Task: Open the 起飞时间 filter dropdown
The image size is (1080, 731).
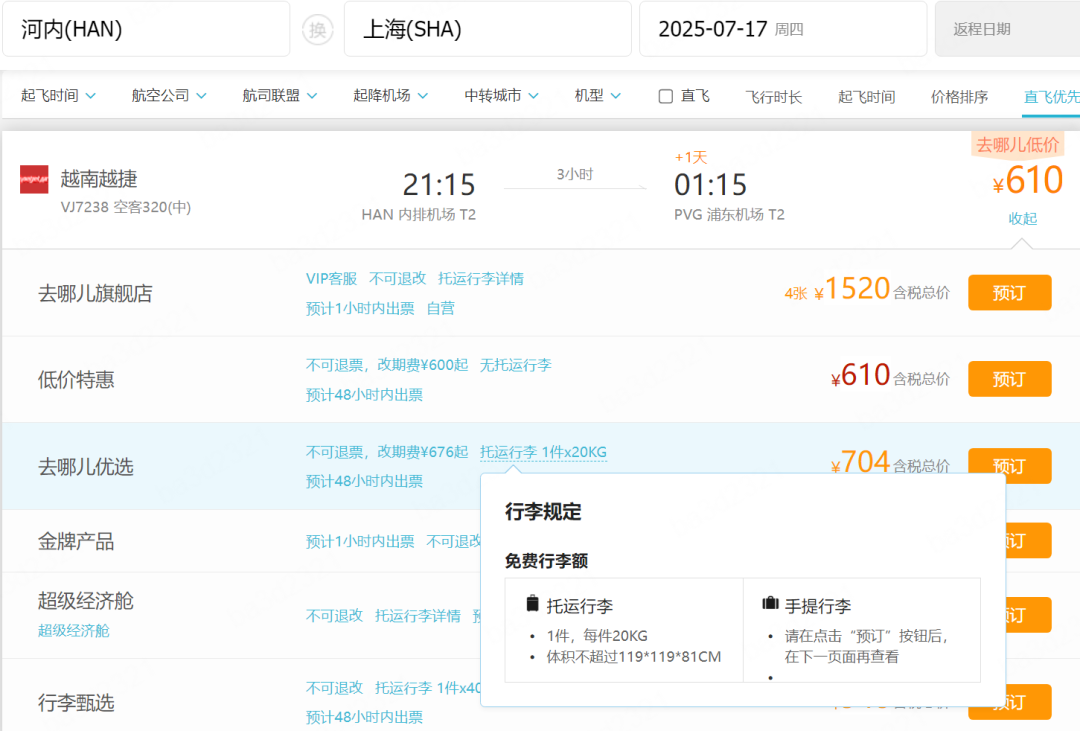Action: pyautogui.click(x=58, y=96)
